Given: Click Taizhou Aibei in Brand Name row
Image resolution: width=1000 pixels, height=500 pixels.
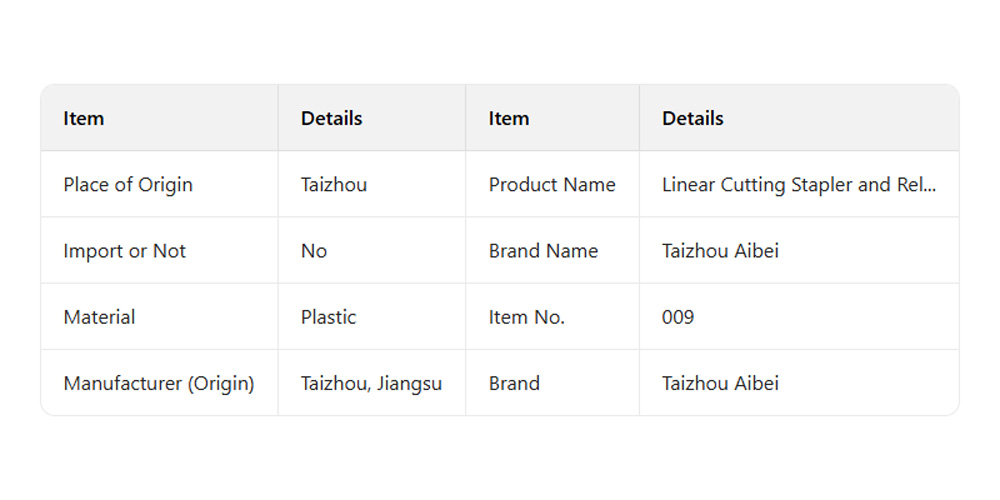Looking at the screenshot, I should (720, 251).
